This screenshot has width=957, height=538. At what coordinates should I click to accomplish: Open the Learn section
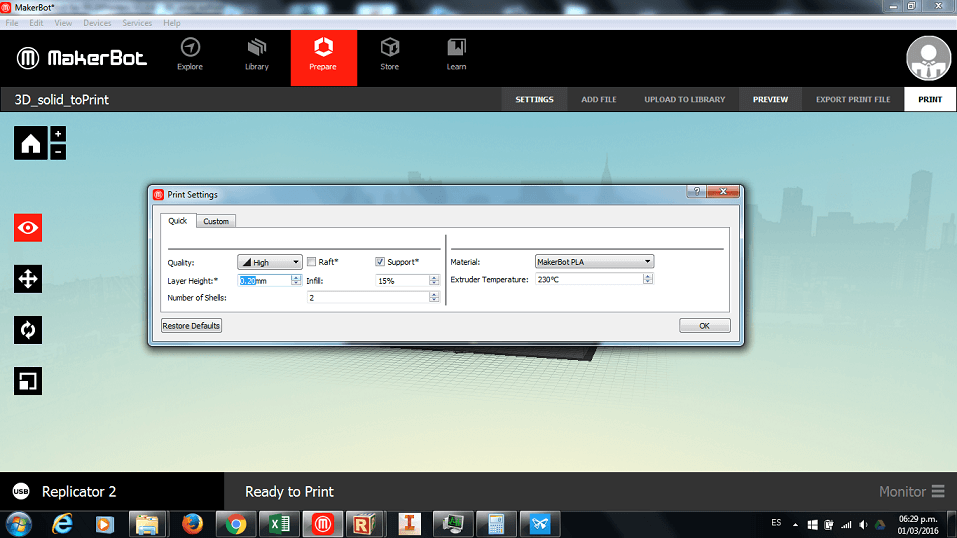tap(456, 54)
